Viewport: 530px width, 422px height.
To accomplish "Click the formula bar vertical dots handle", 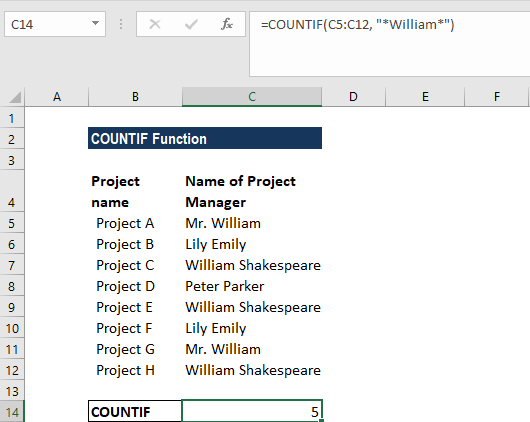I will coord(121,24).
